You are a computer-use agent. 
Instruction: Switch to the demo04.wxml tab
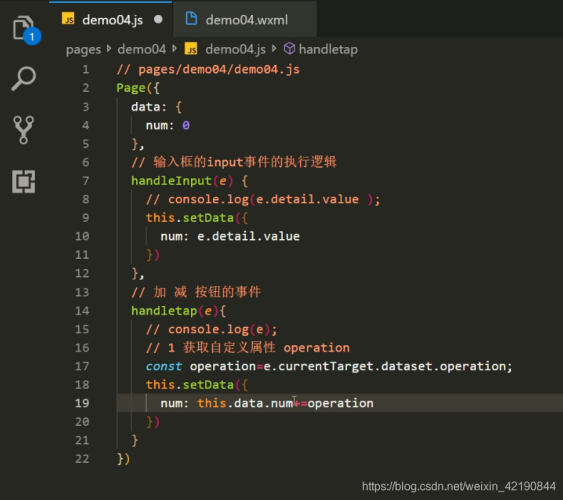[245, 20]
